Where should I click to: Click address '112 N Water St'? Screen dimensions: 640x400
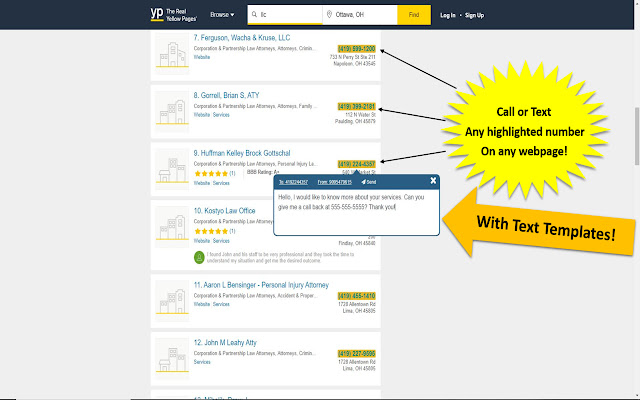tap(360, 115)
